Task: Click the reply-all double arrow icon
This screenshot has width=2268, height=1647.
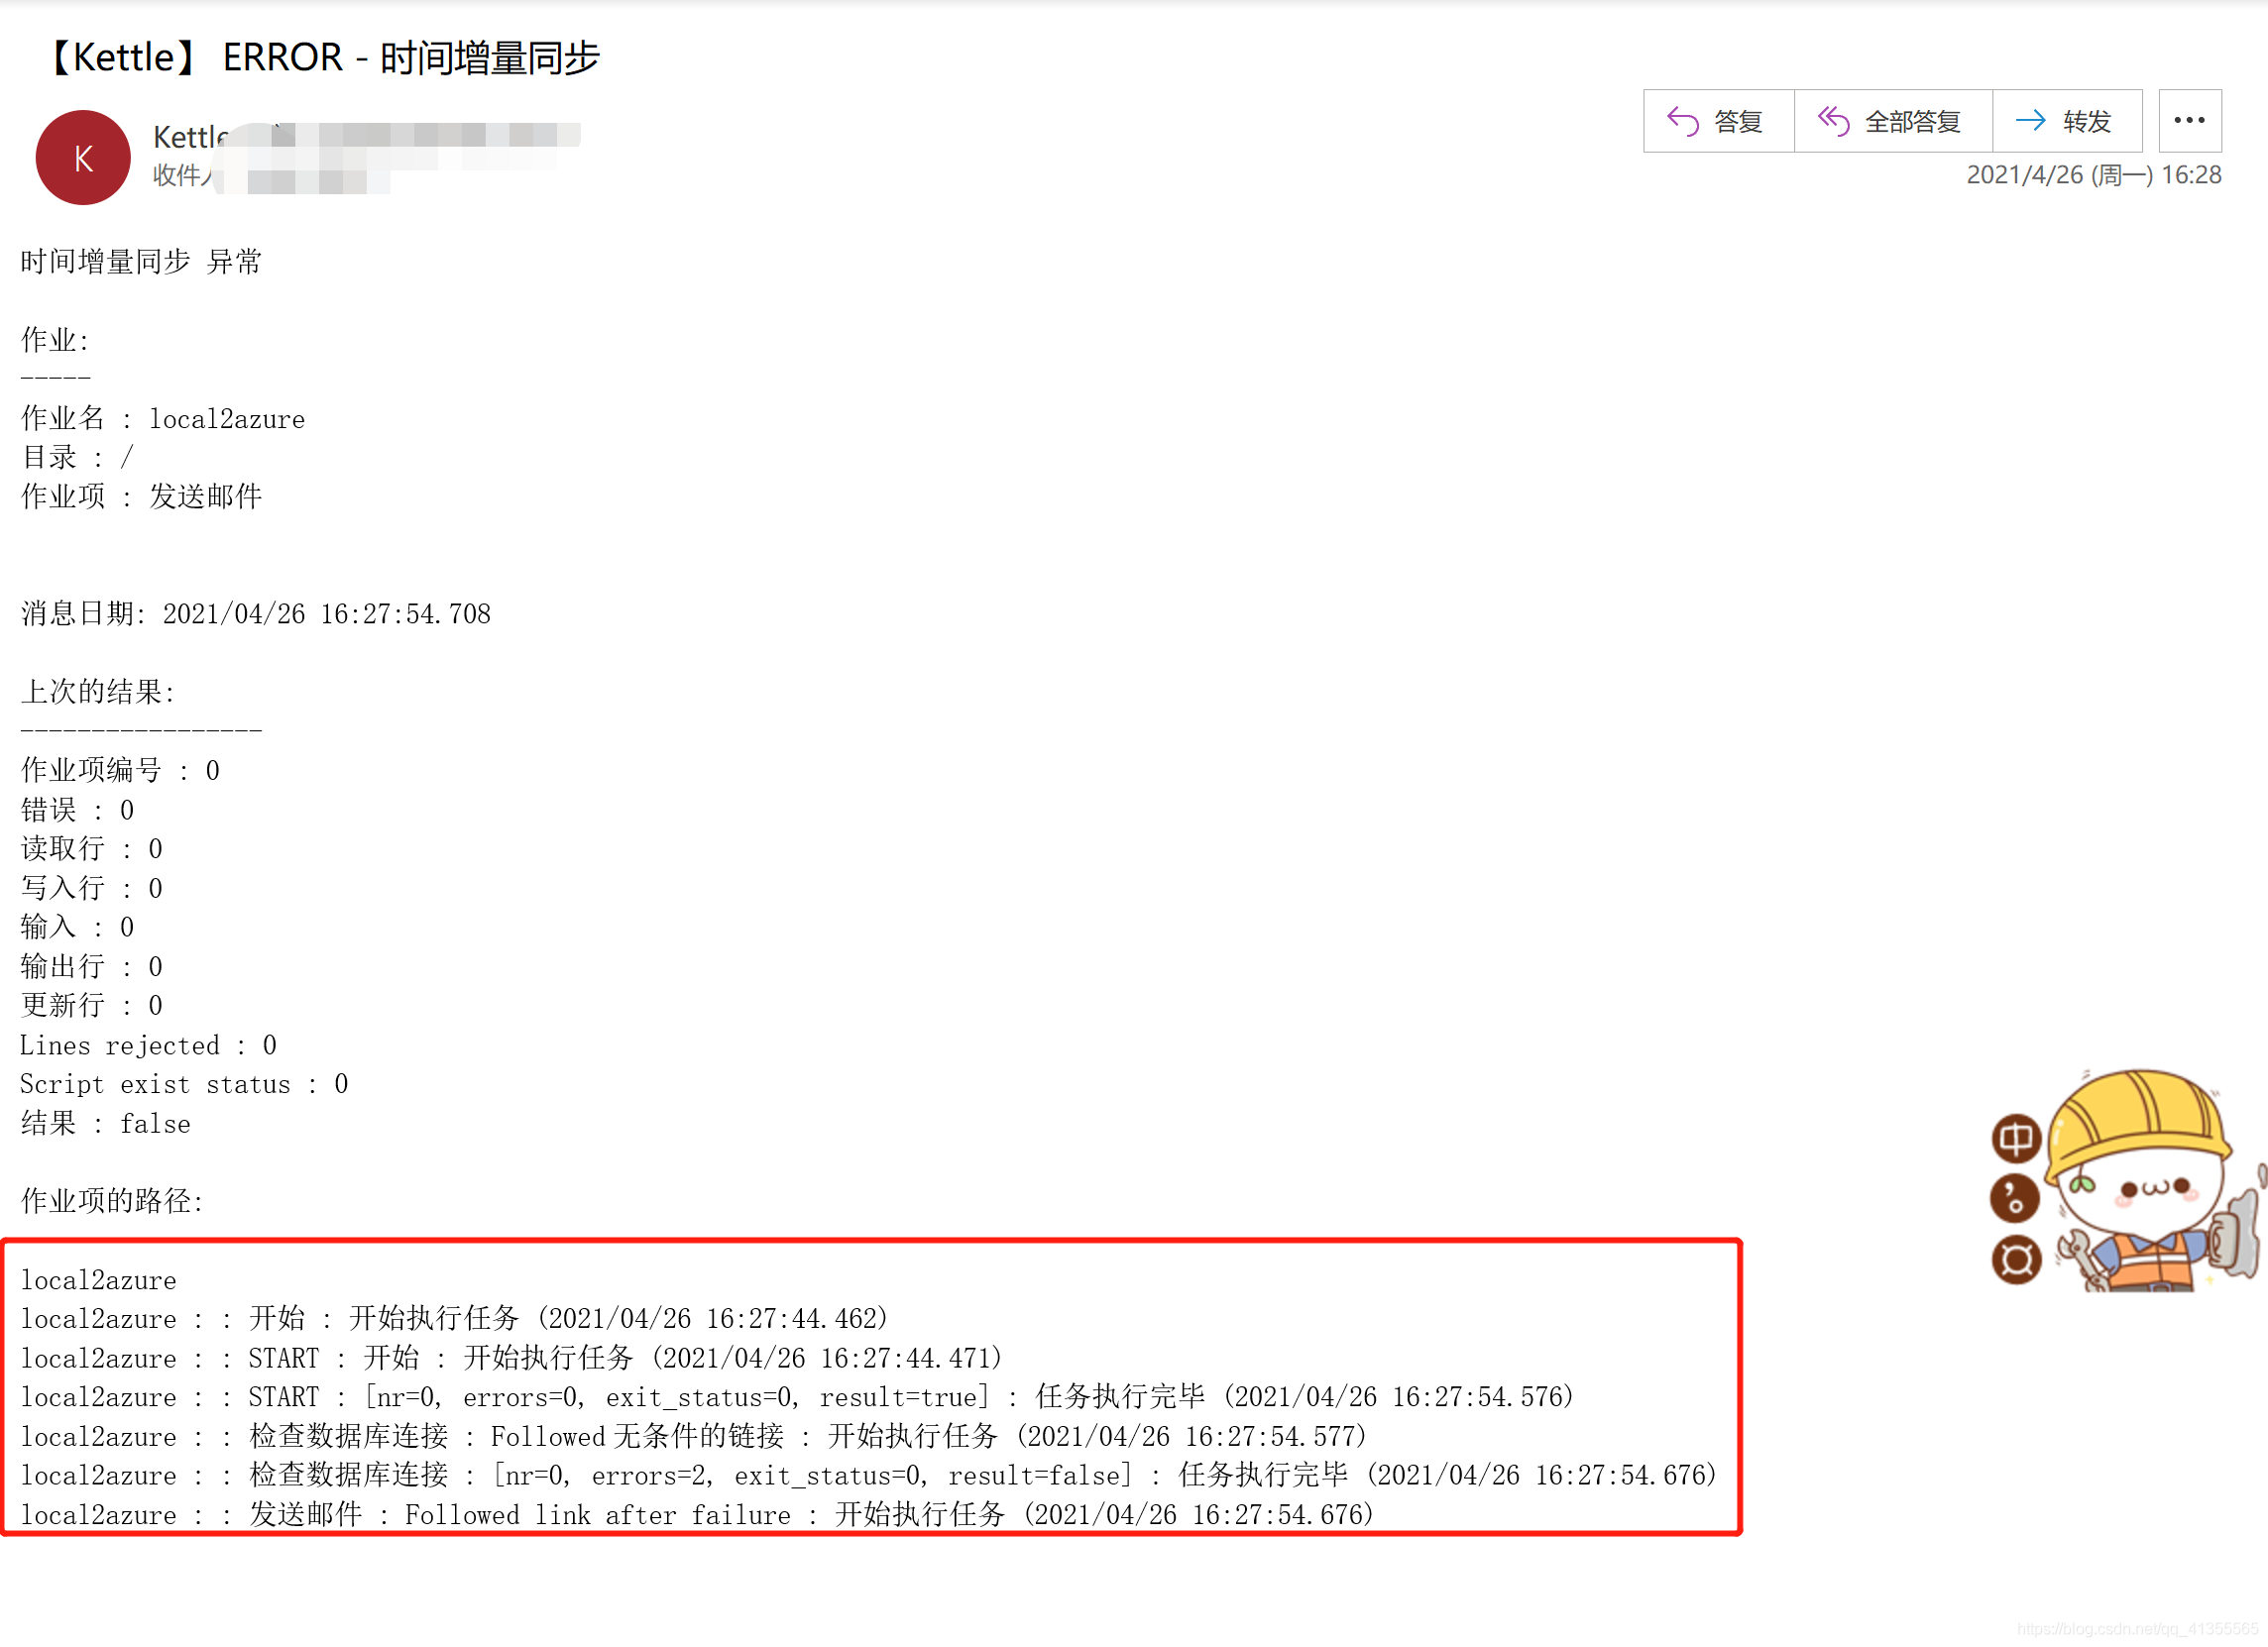Action: [1834, 121]
